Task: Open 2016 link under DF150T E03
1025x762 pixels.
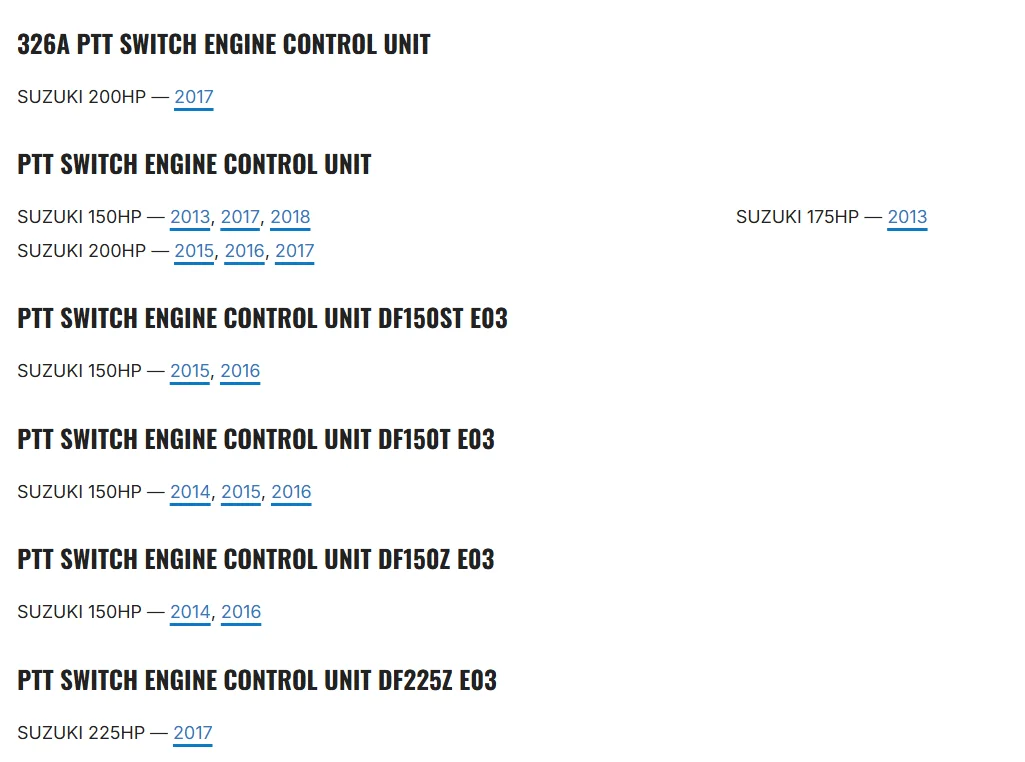Action: 291,492
